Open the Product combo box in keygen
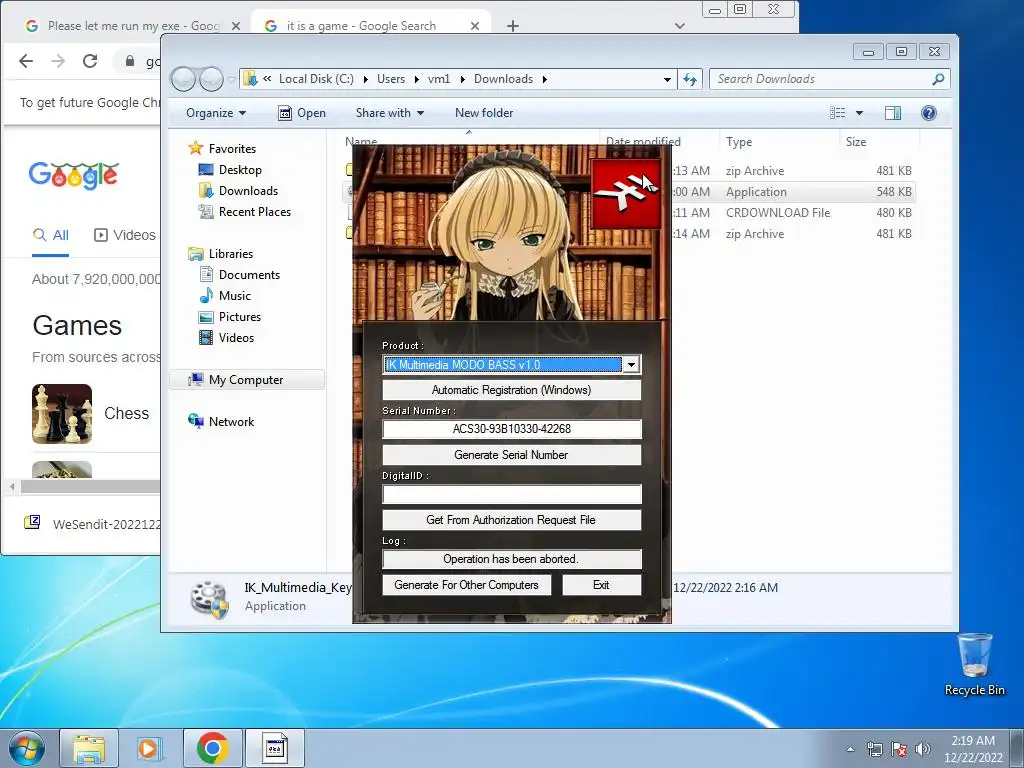Viewport: 1024px width, 768px height. (x=511, y=364)
